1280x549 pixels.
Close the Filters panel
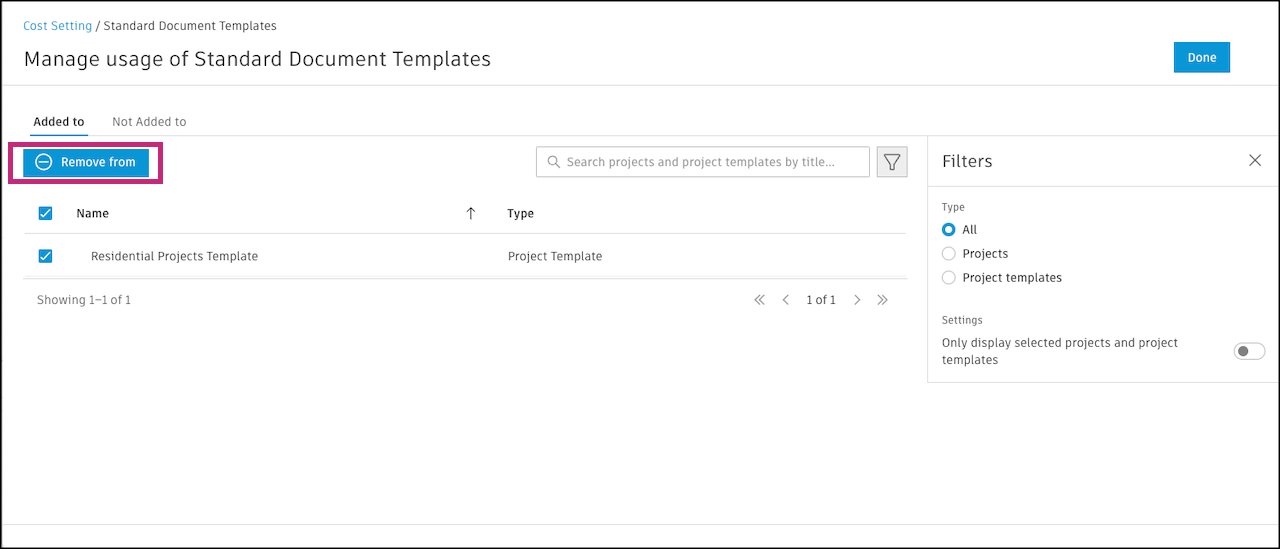click(x=1255, y=161)
